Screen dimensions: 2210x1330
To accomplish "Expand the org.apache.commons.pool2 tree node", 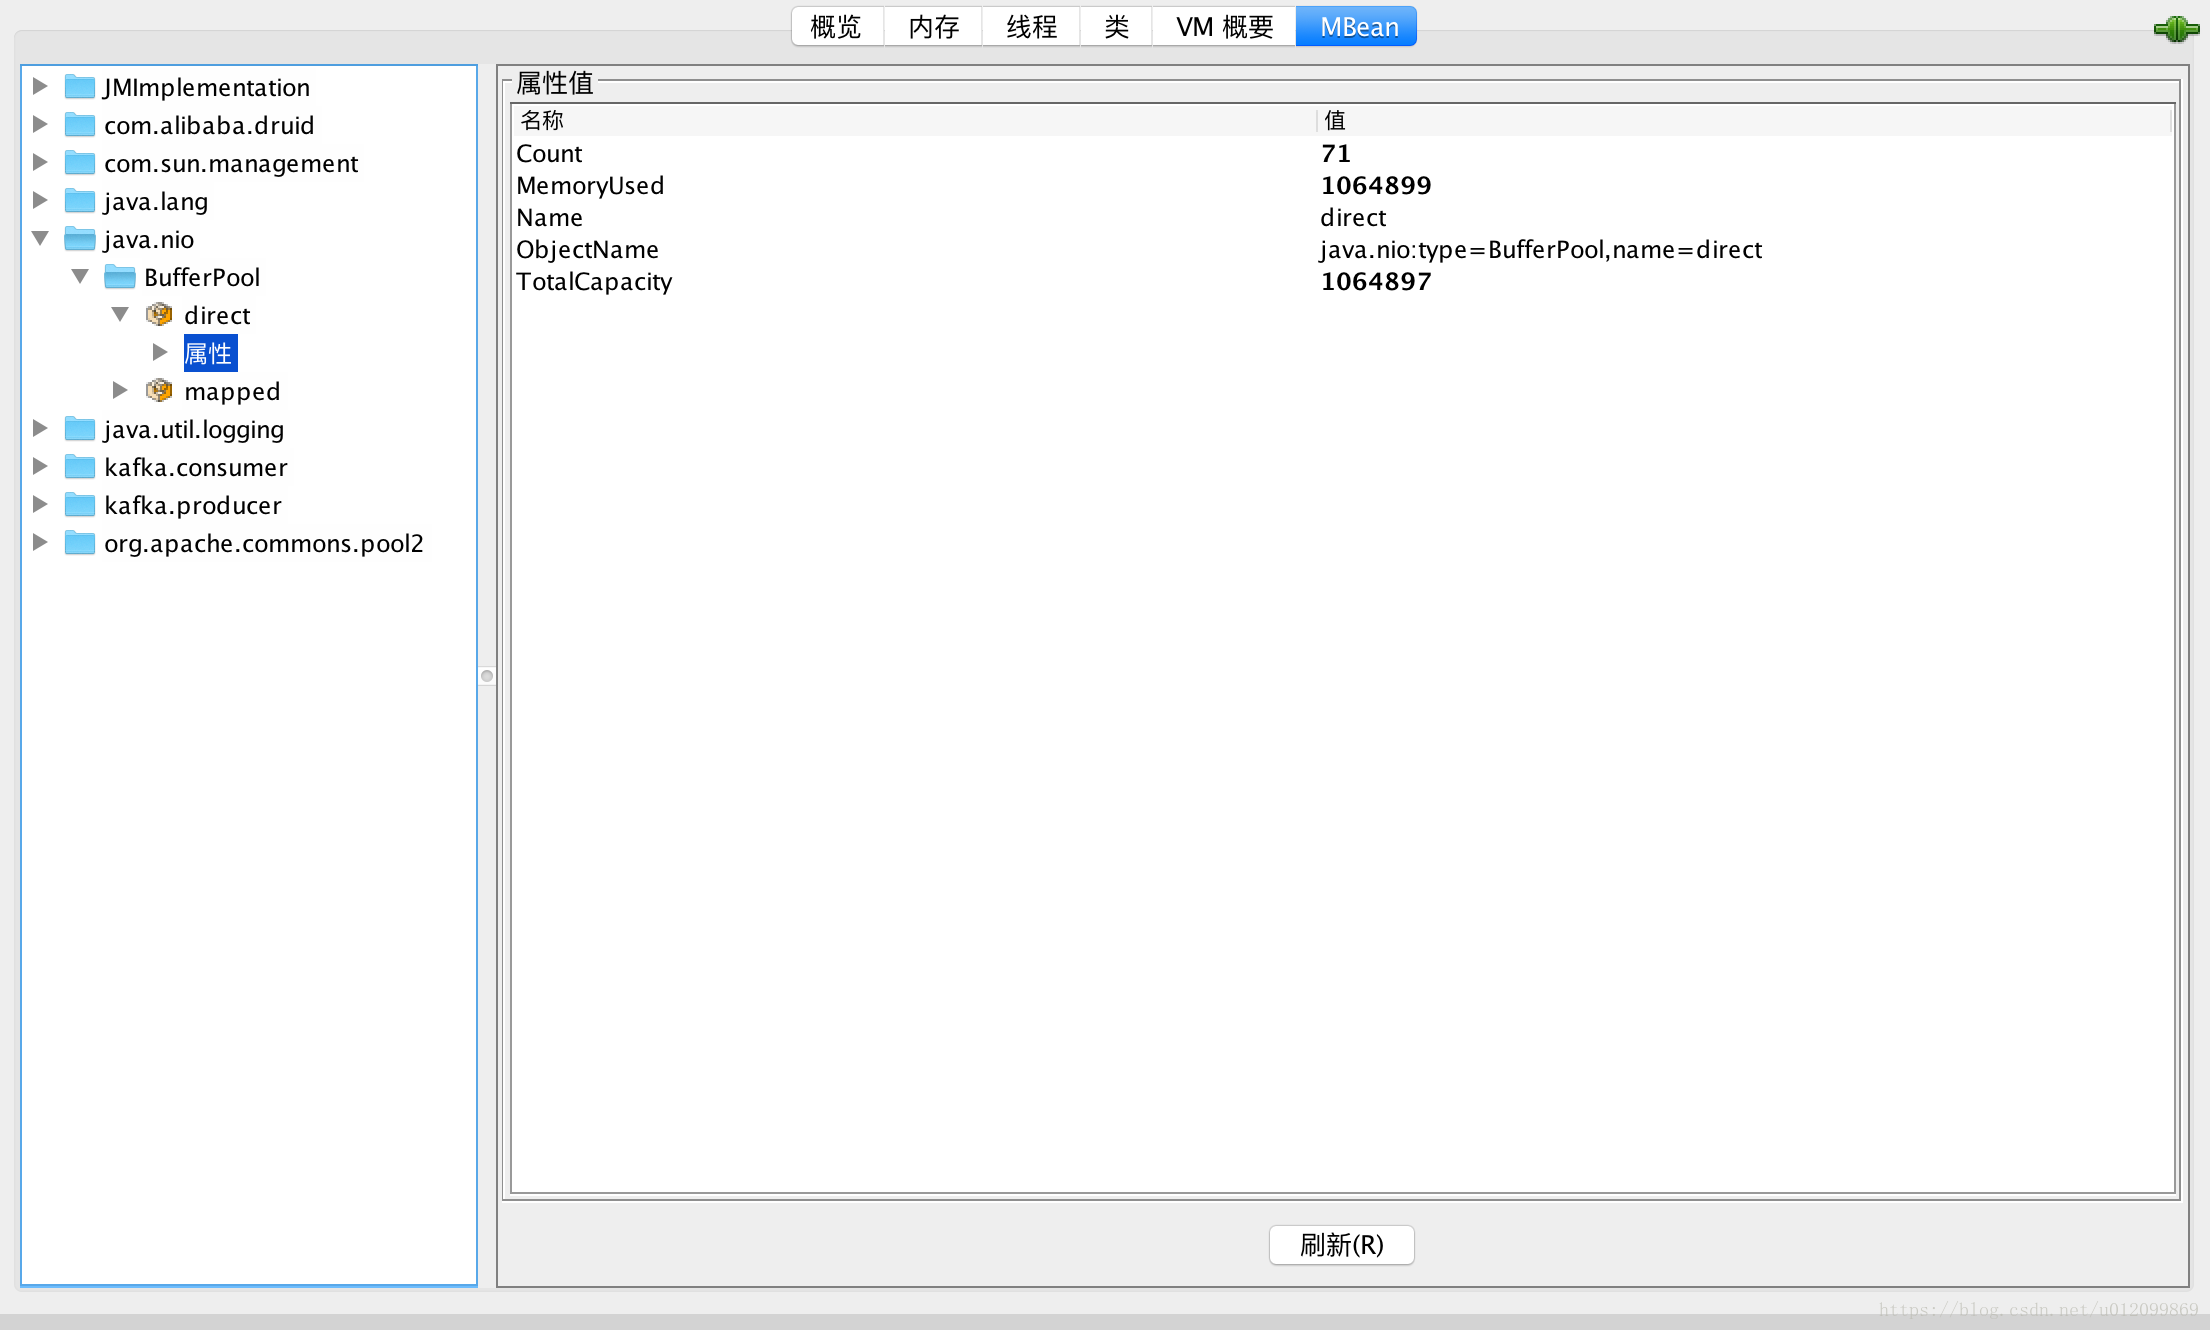I will 40,542.
